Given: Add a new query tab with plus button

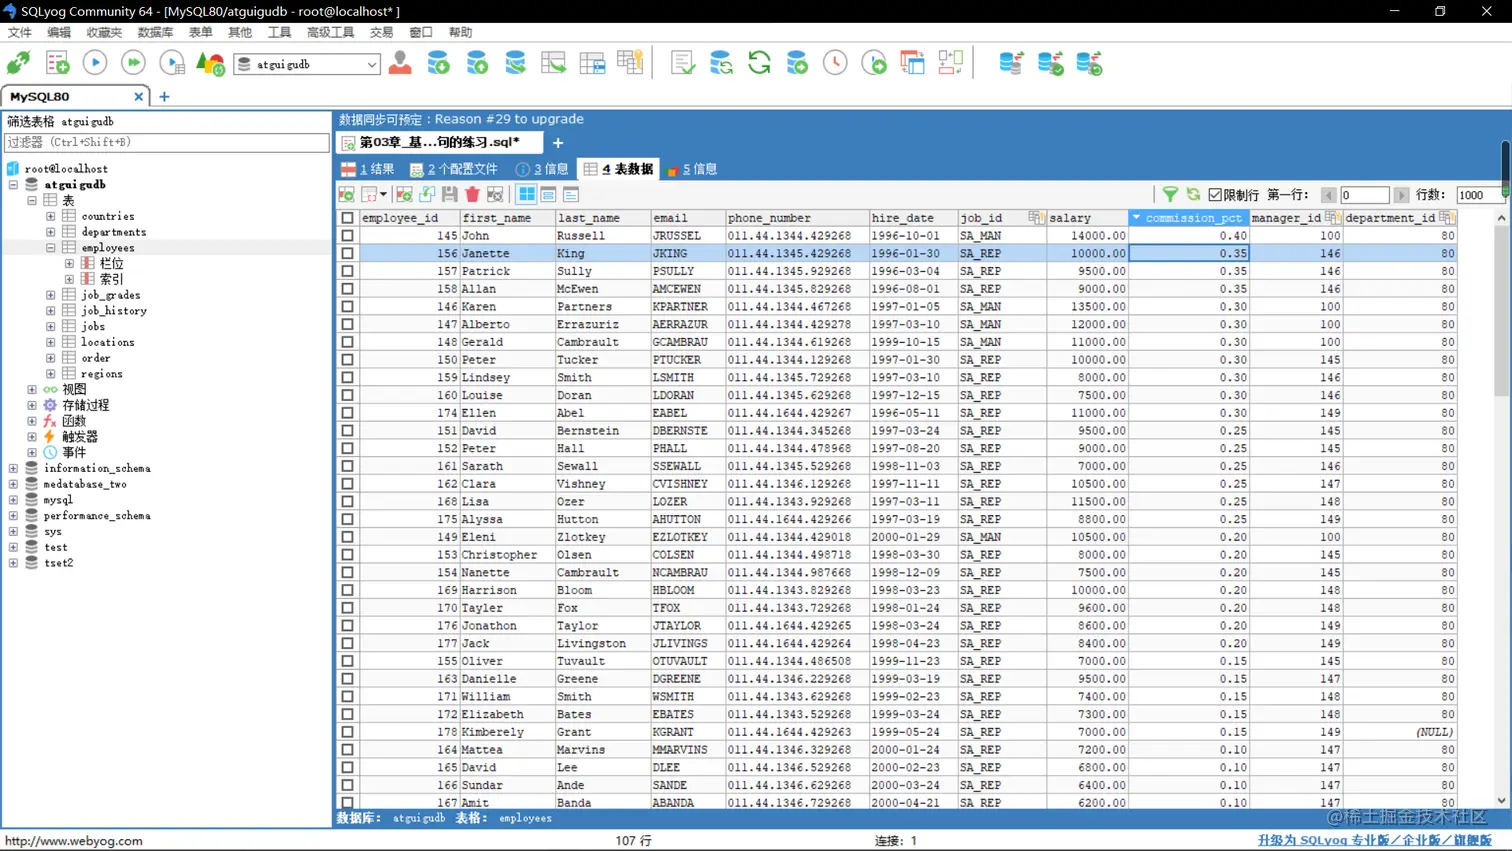Looking at the screenshot, I should (558, 143).
